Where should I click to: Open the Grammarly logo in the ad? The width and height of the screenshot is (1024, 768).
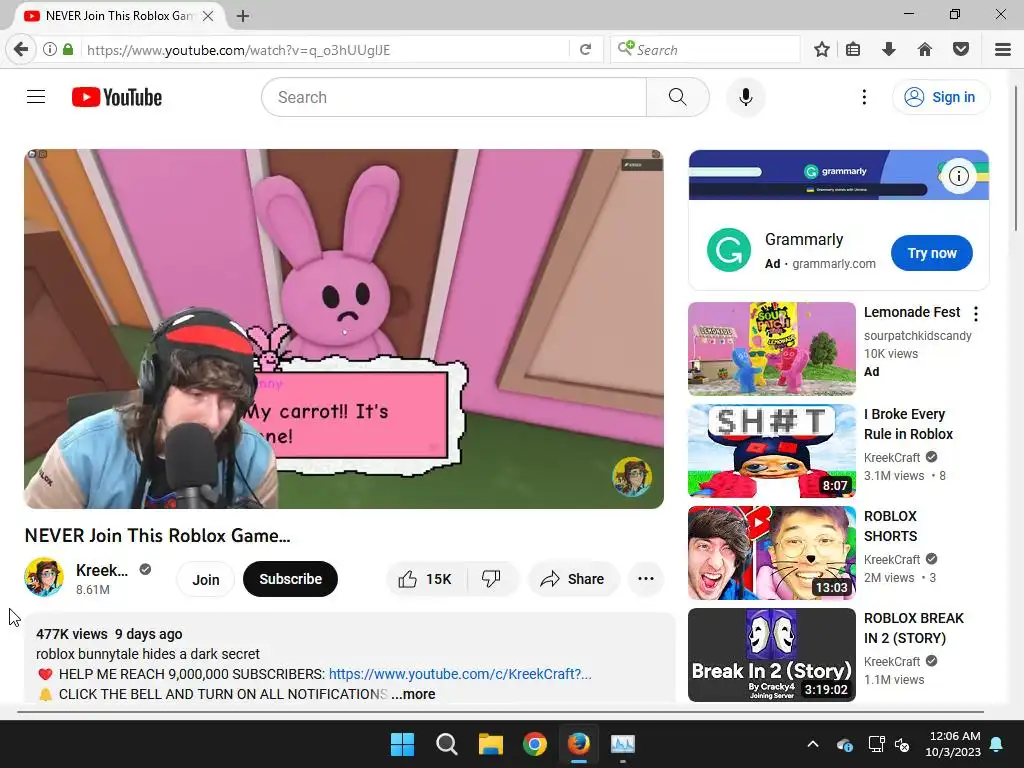pos(729,249)
